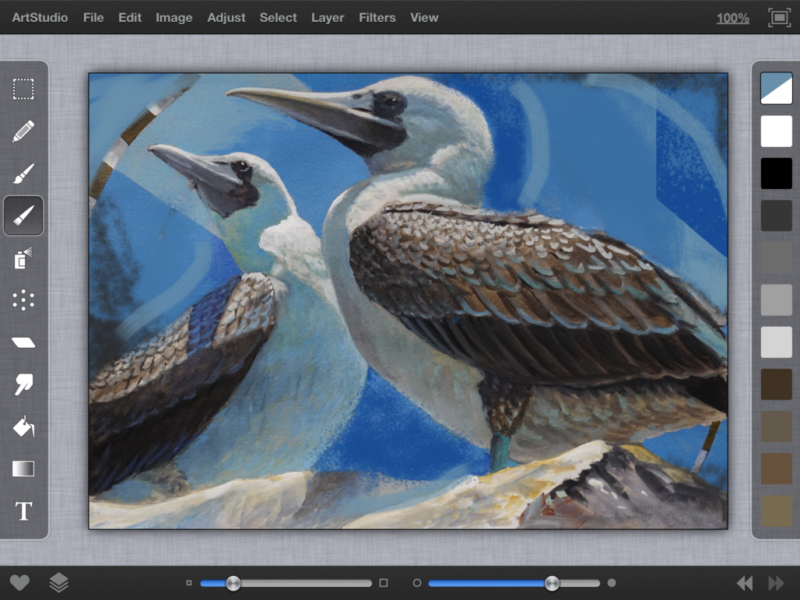The height and width of the screenshot is (600, 800).
Task: Click the 100% zoom level
Action: point(733,18)
